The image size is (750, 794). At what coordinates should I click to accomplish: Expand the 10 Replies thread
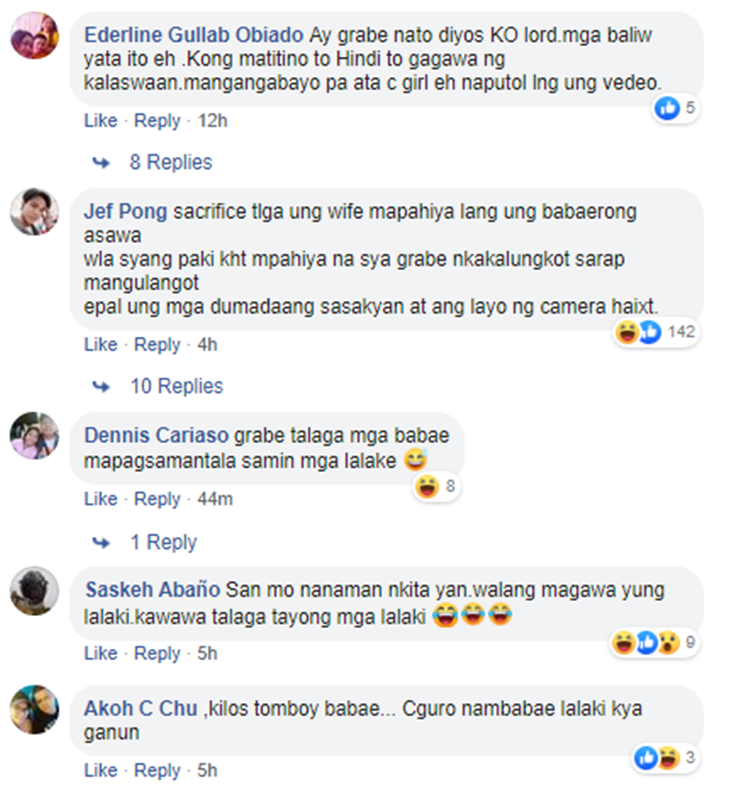177,386
